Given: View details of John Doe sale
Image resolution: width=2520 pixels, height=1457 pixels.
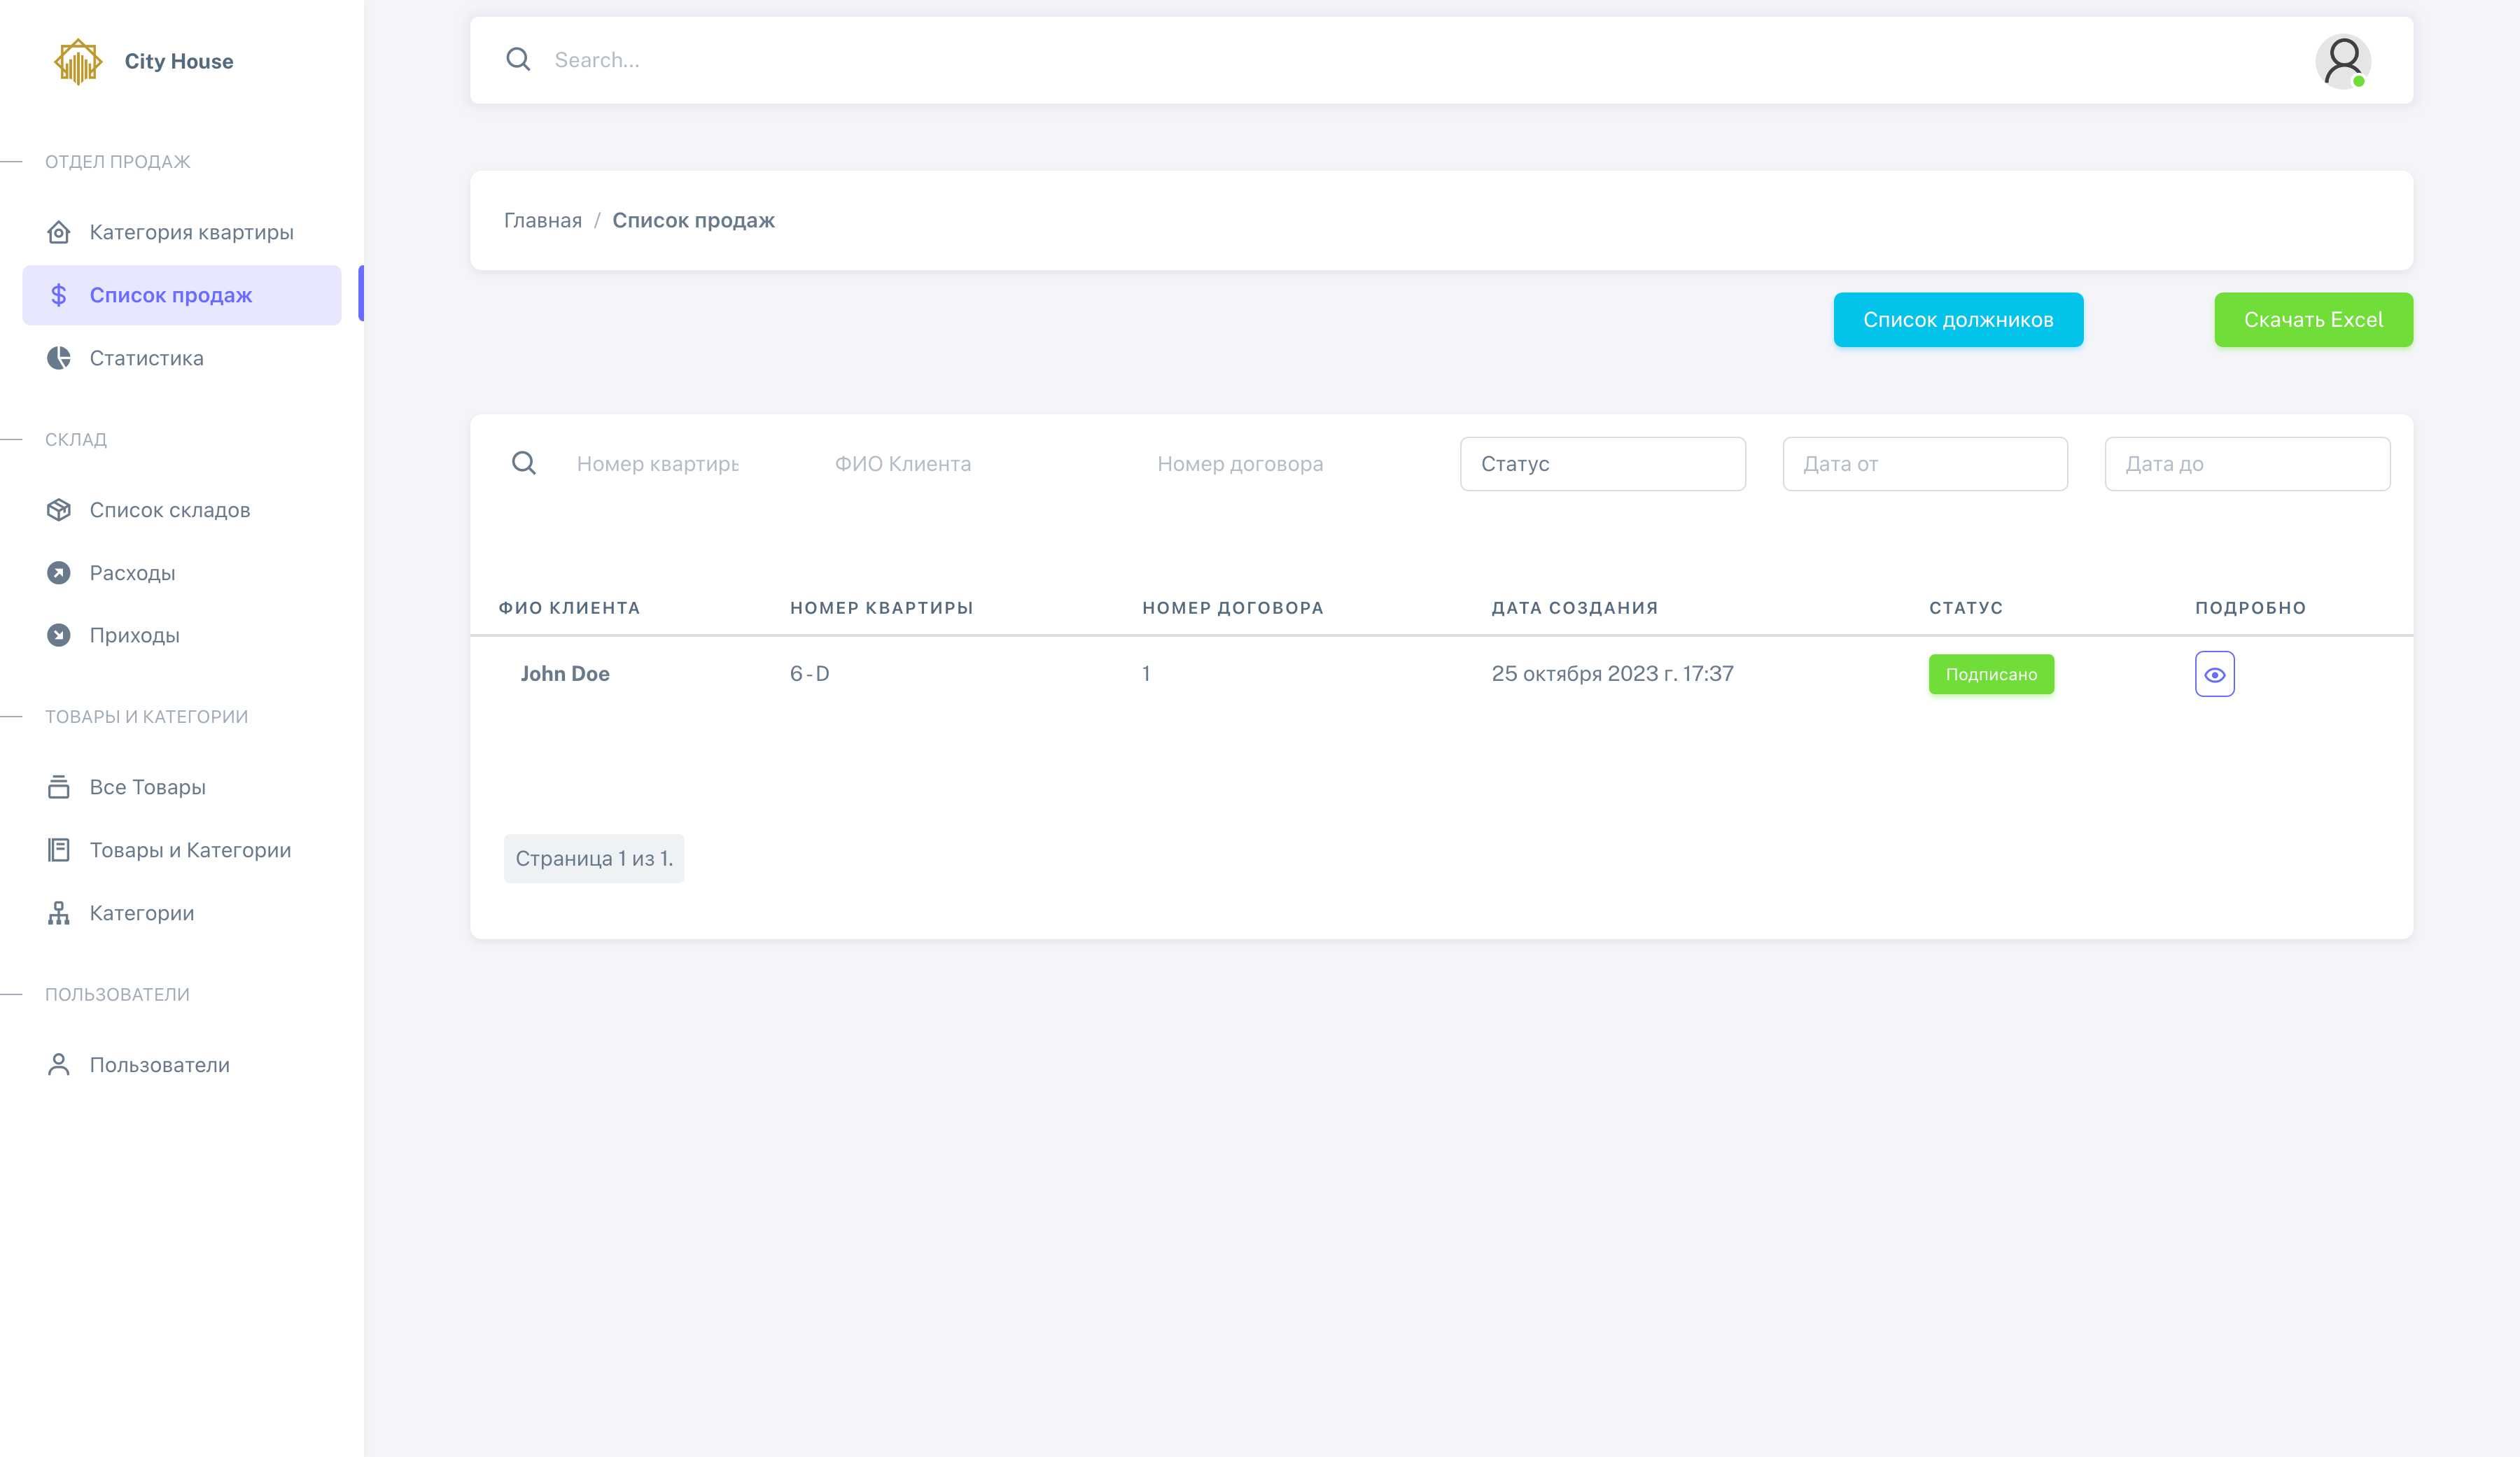Looking at the screenshot, I should [2215, 674].
